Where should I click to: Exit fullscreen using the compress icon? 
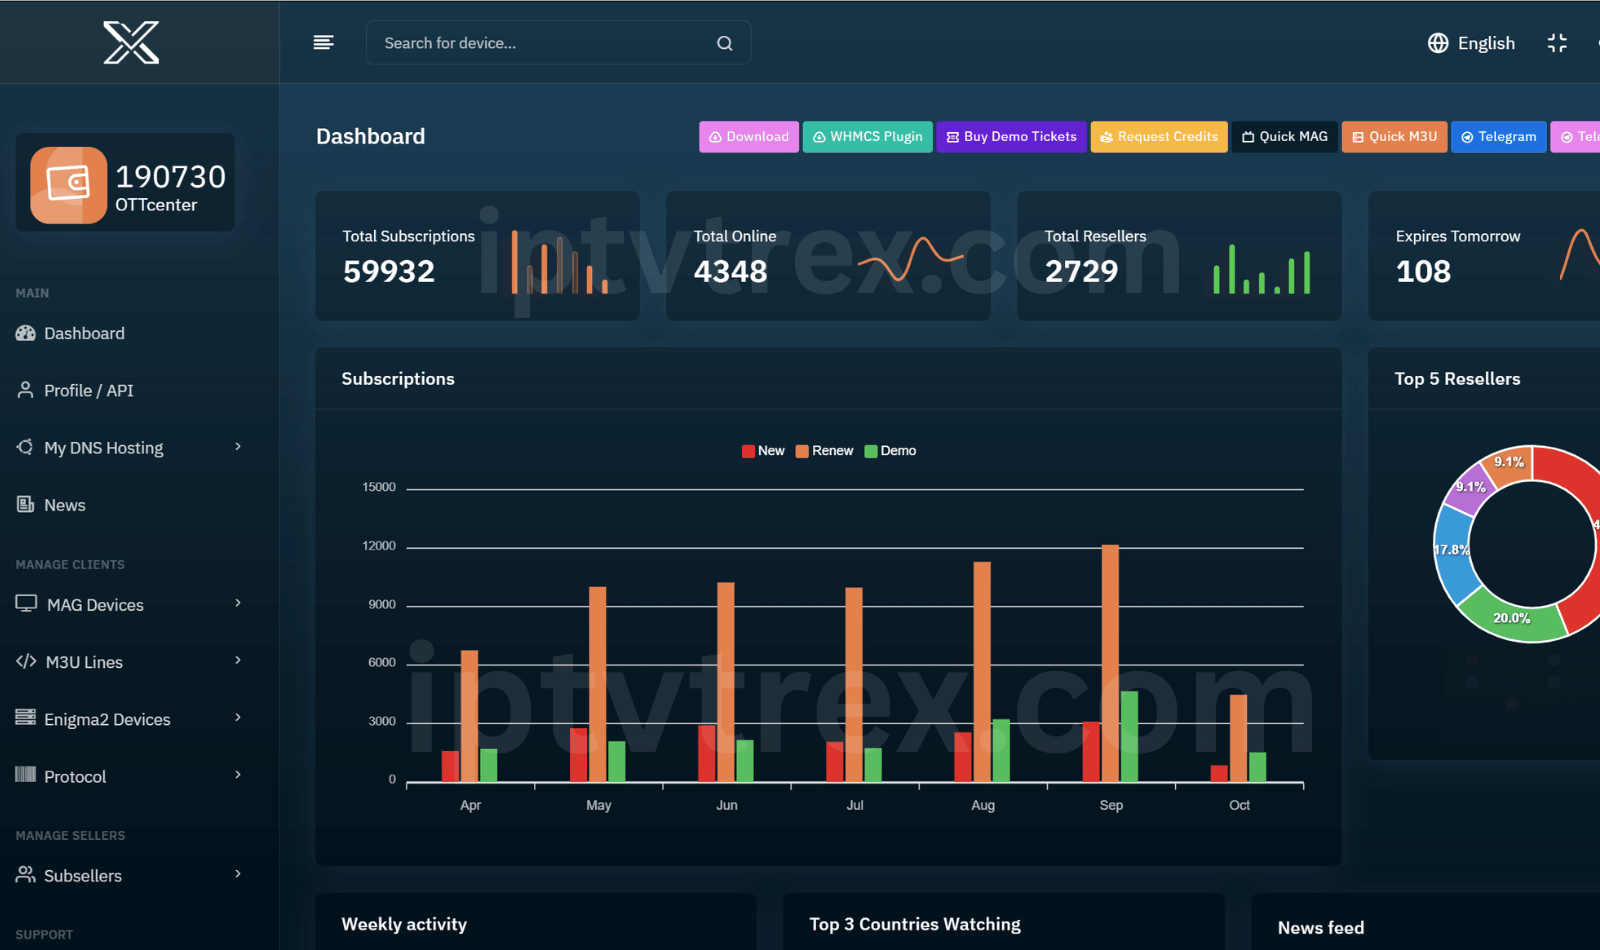click(x=1557, y=43)
